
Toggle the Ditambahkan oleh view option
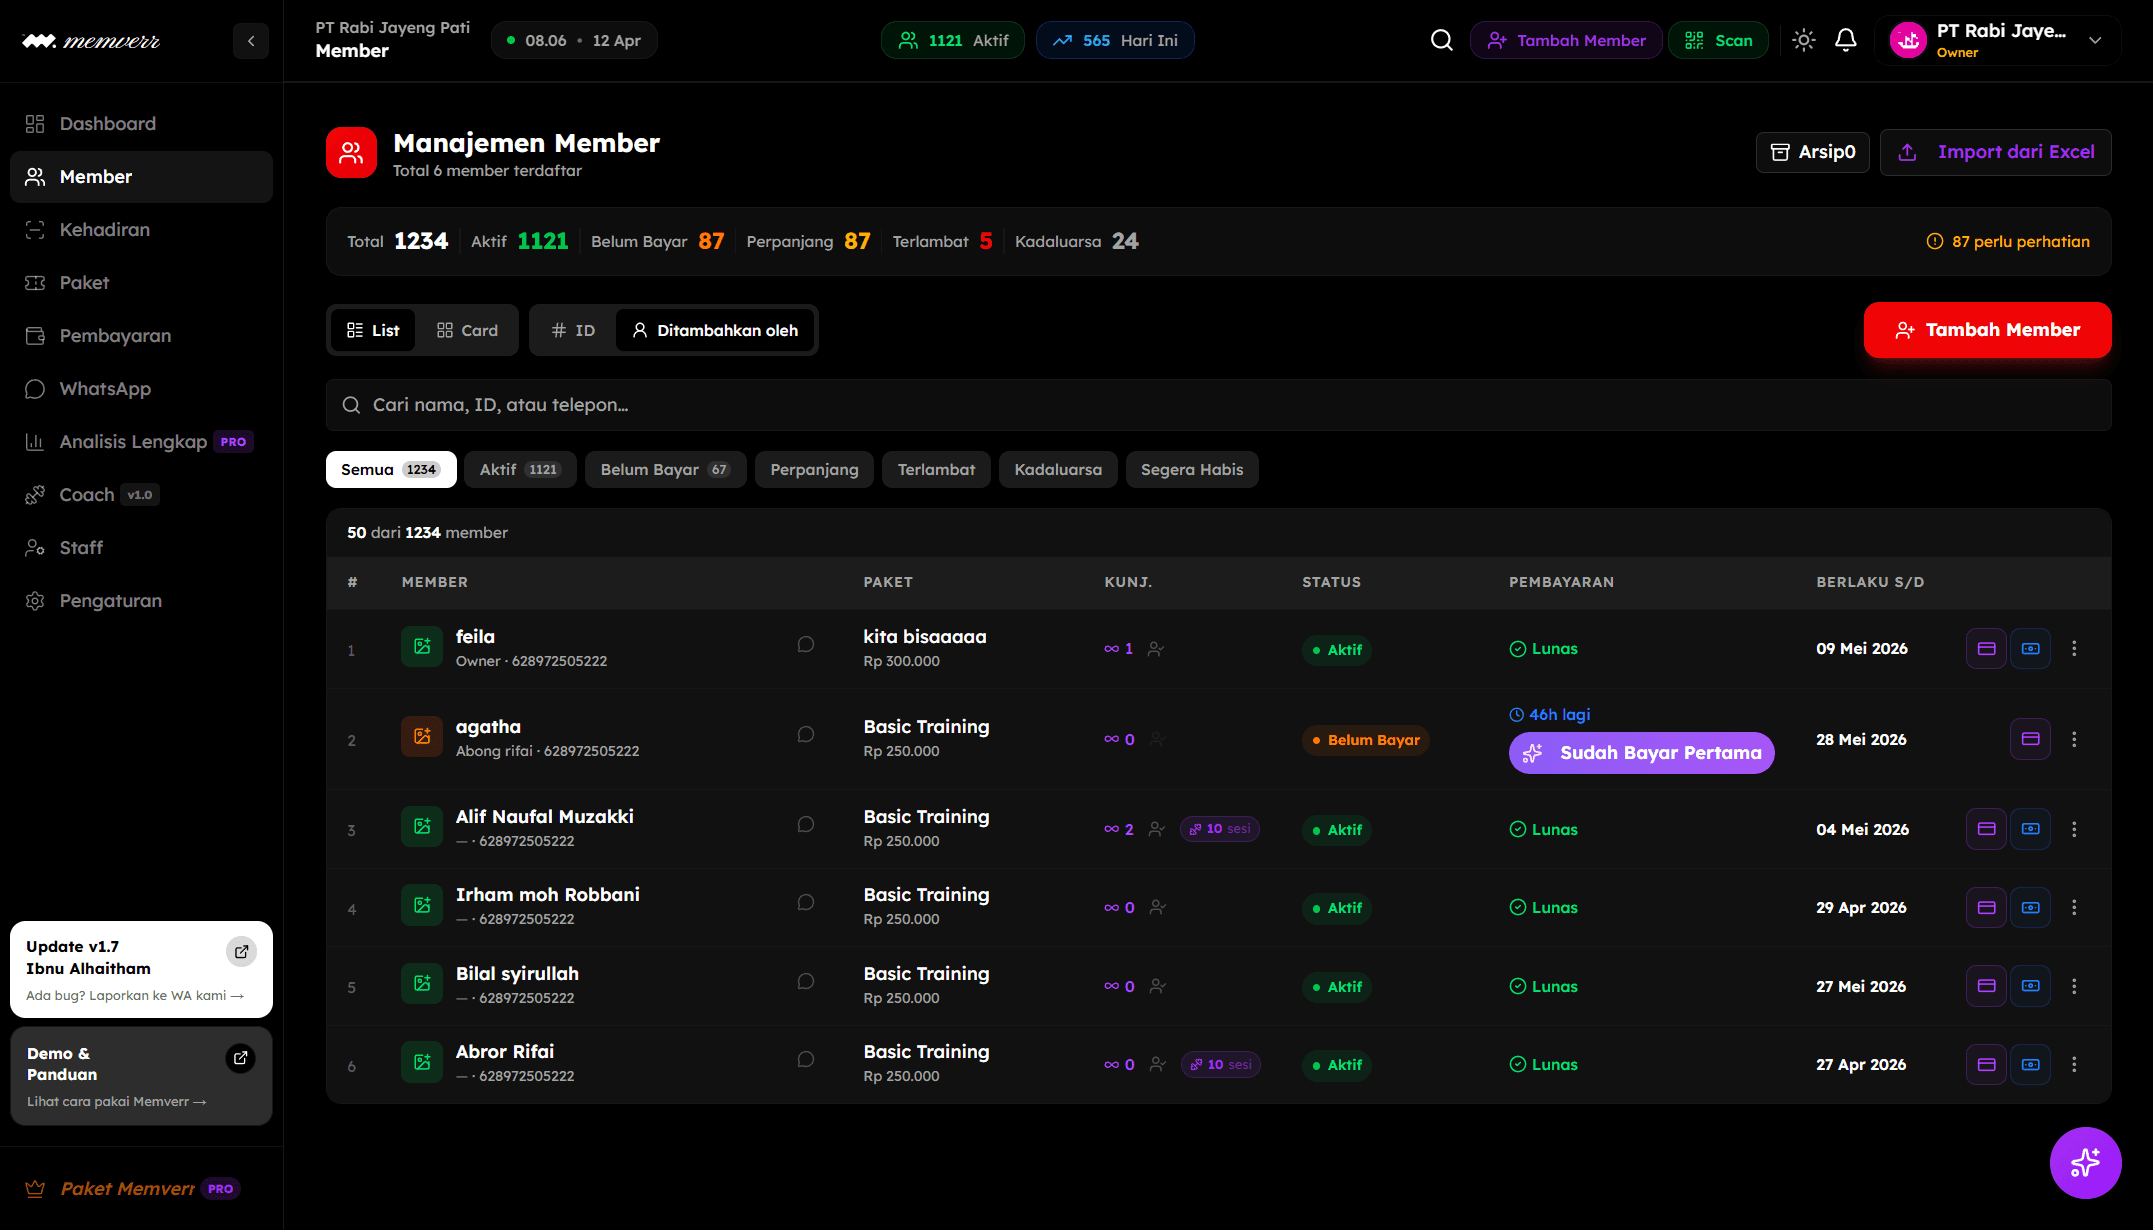coord(715,329)
